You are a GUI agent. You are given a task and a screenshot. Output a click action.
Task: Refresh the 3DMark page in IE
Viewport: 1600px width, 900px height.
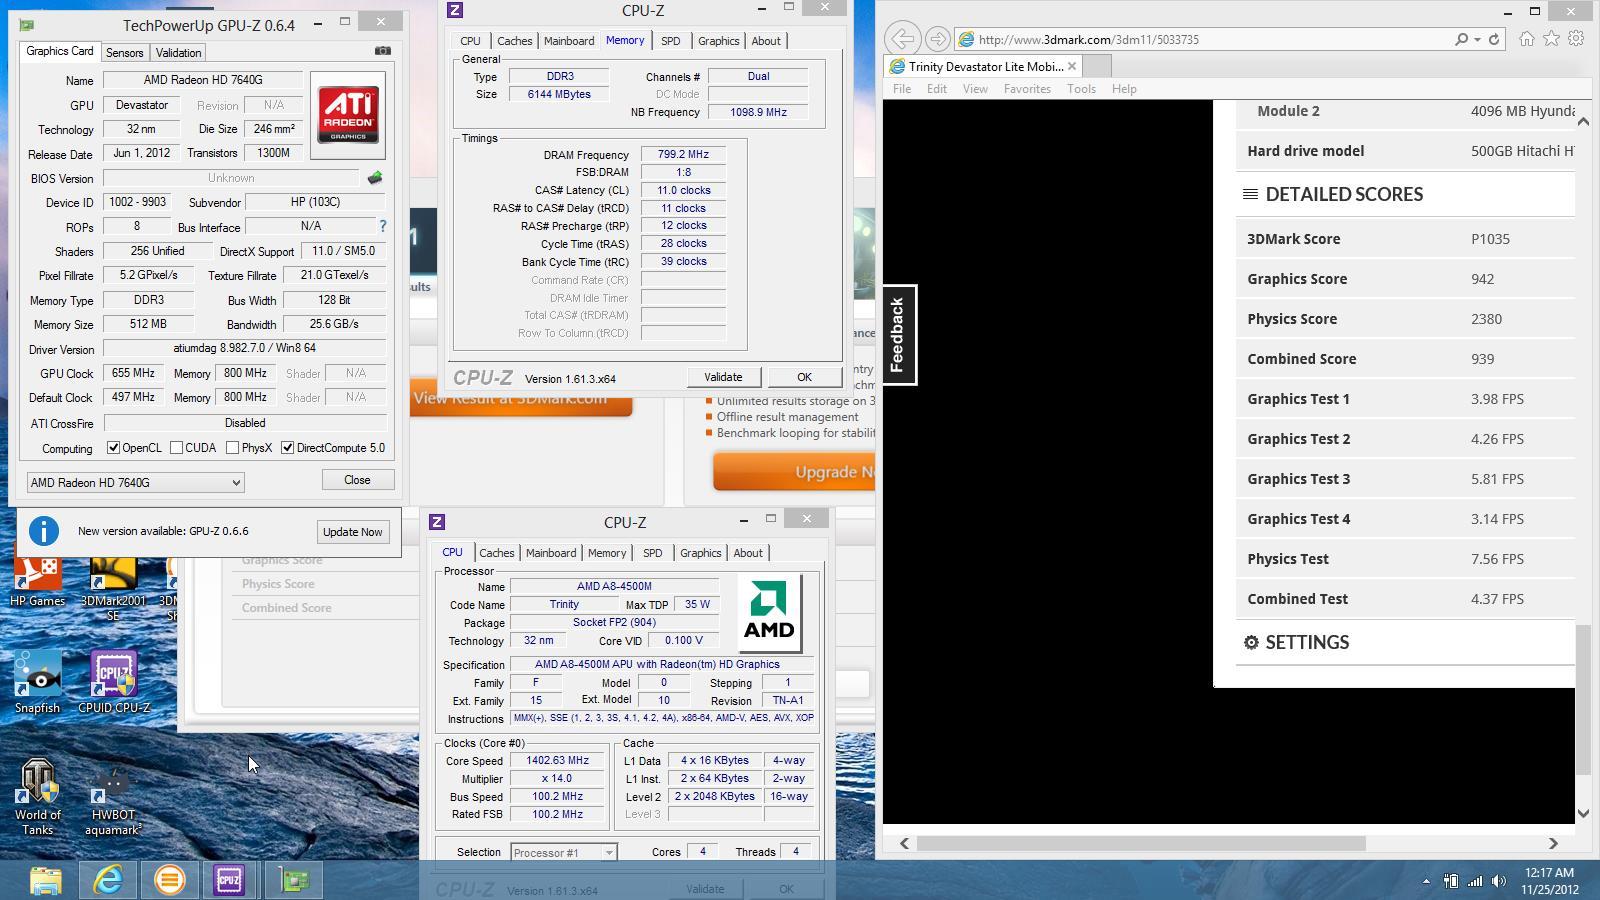click(x=1495, y=39)
